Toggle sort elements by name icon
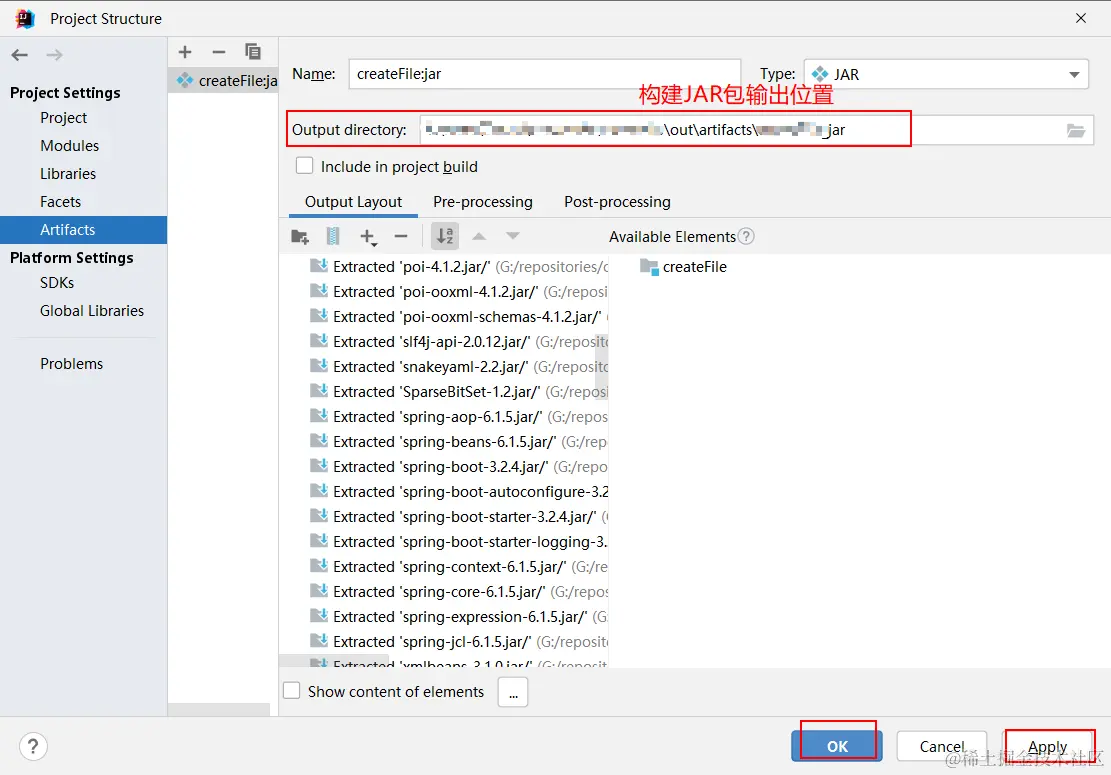Viewport: 1111px width, 775px height. click(x=445, y=236)
